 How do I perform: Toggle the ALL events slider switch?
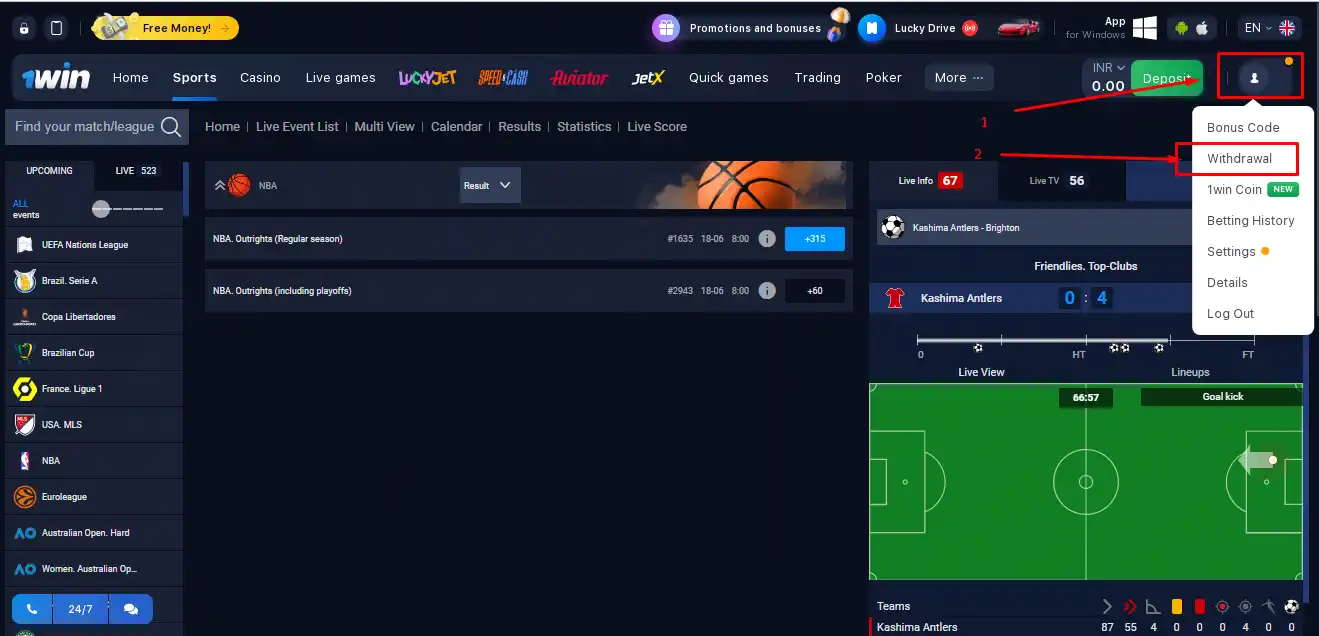click(100, 208)
